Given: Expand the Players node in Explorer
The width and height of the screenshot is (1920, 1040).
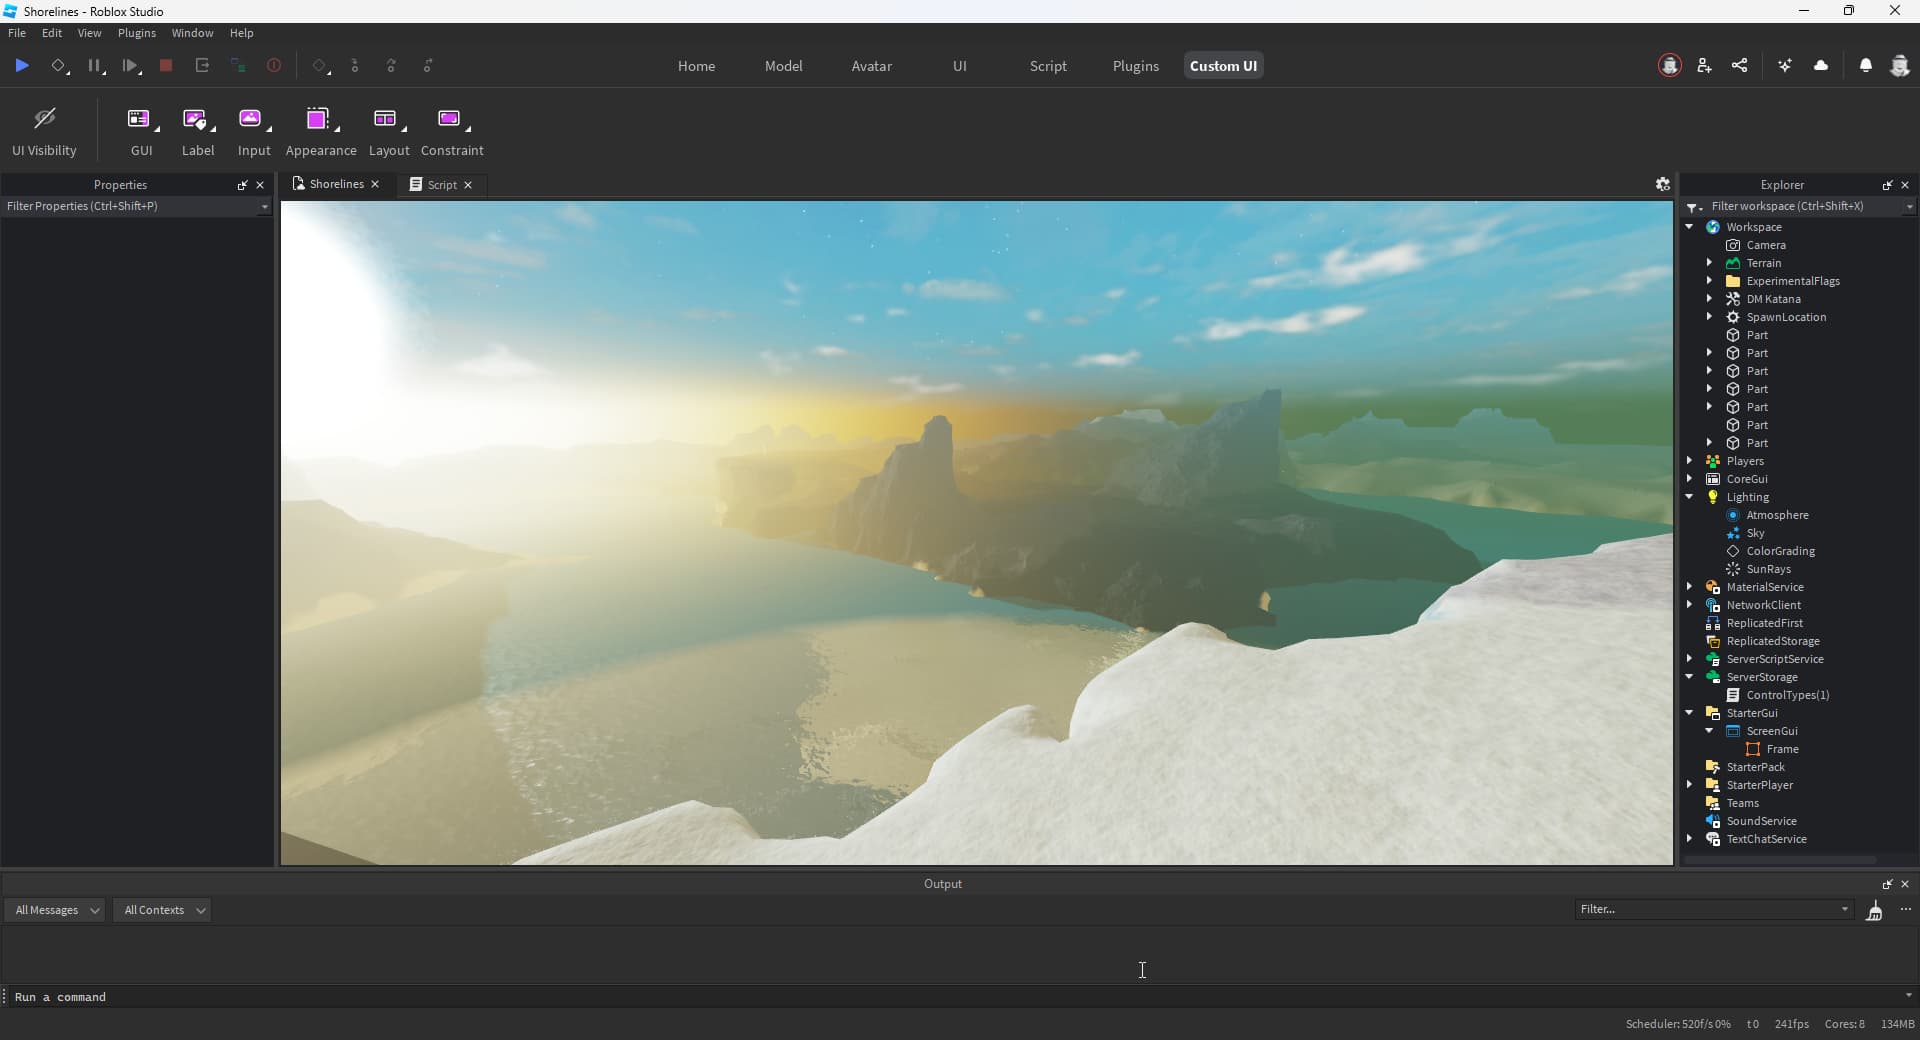Looking at the screenshot, I should [x=1690, y=461].
